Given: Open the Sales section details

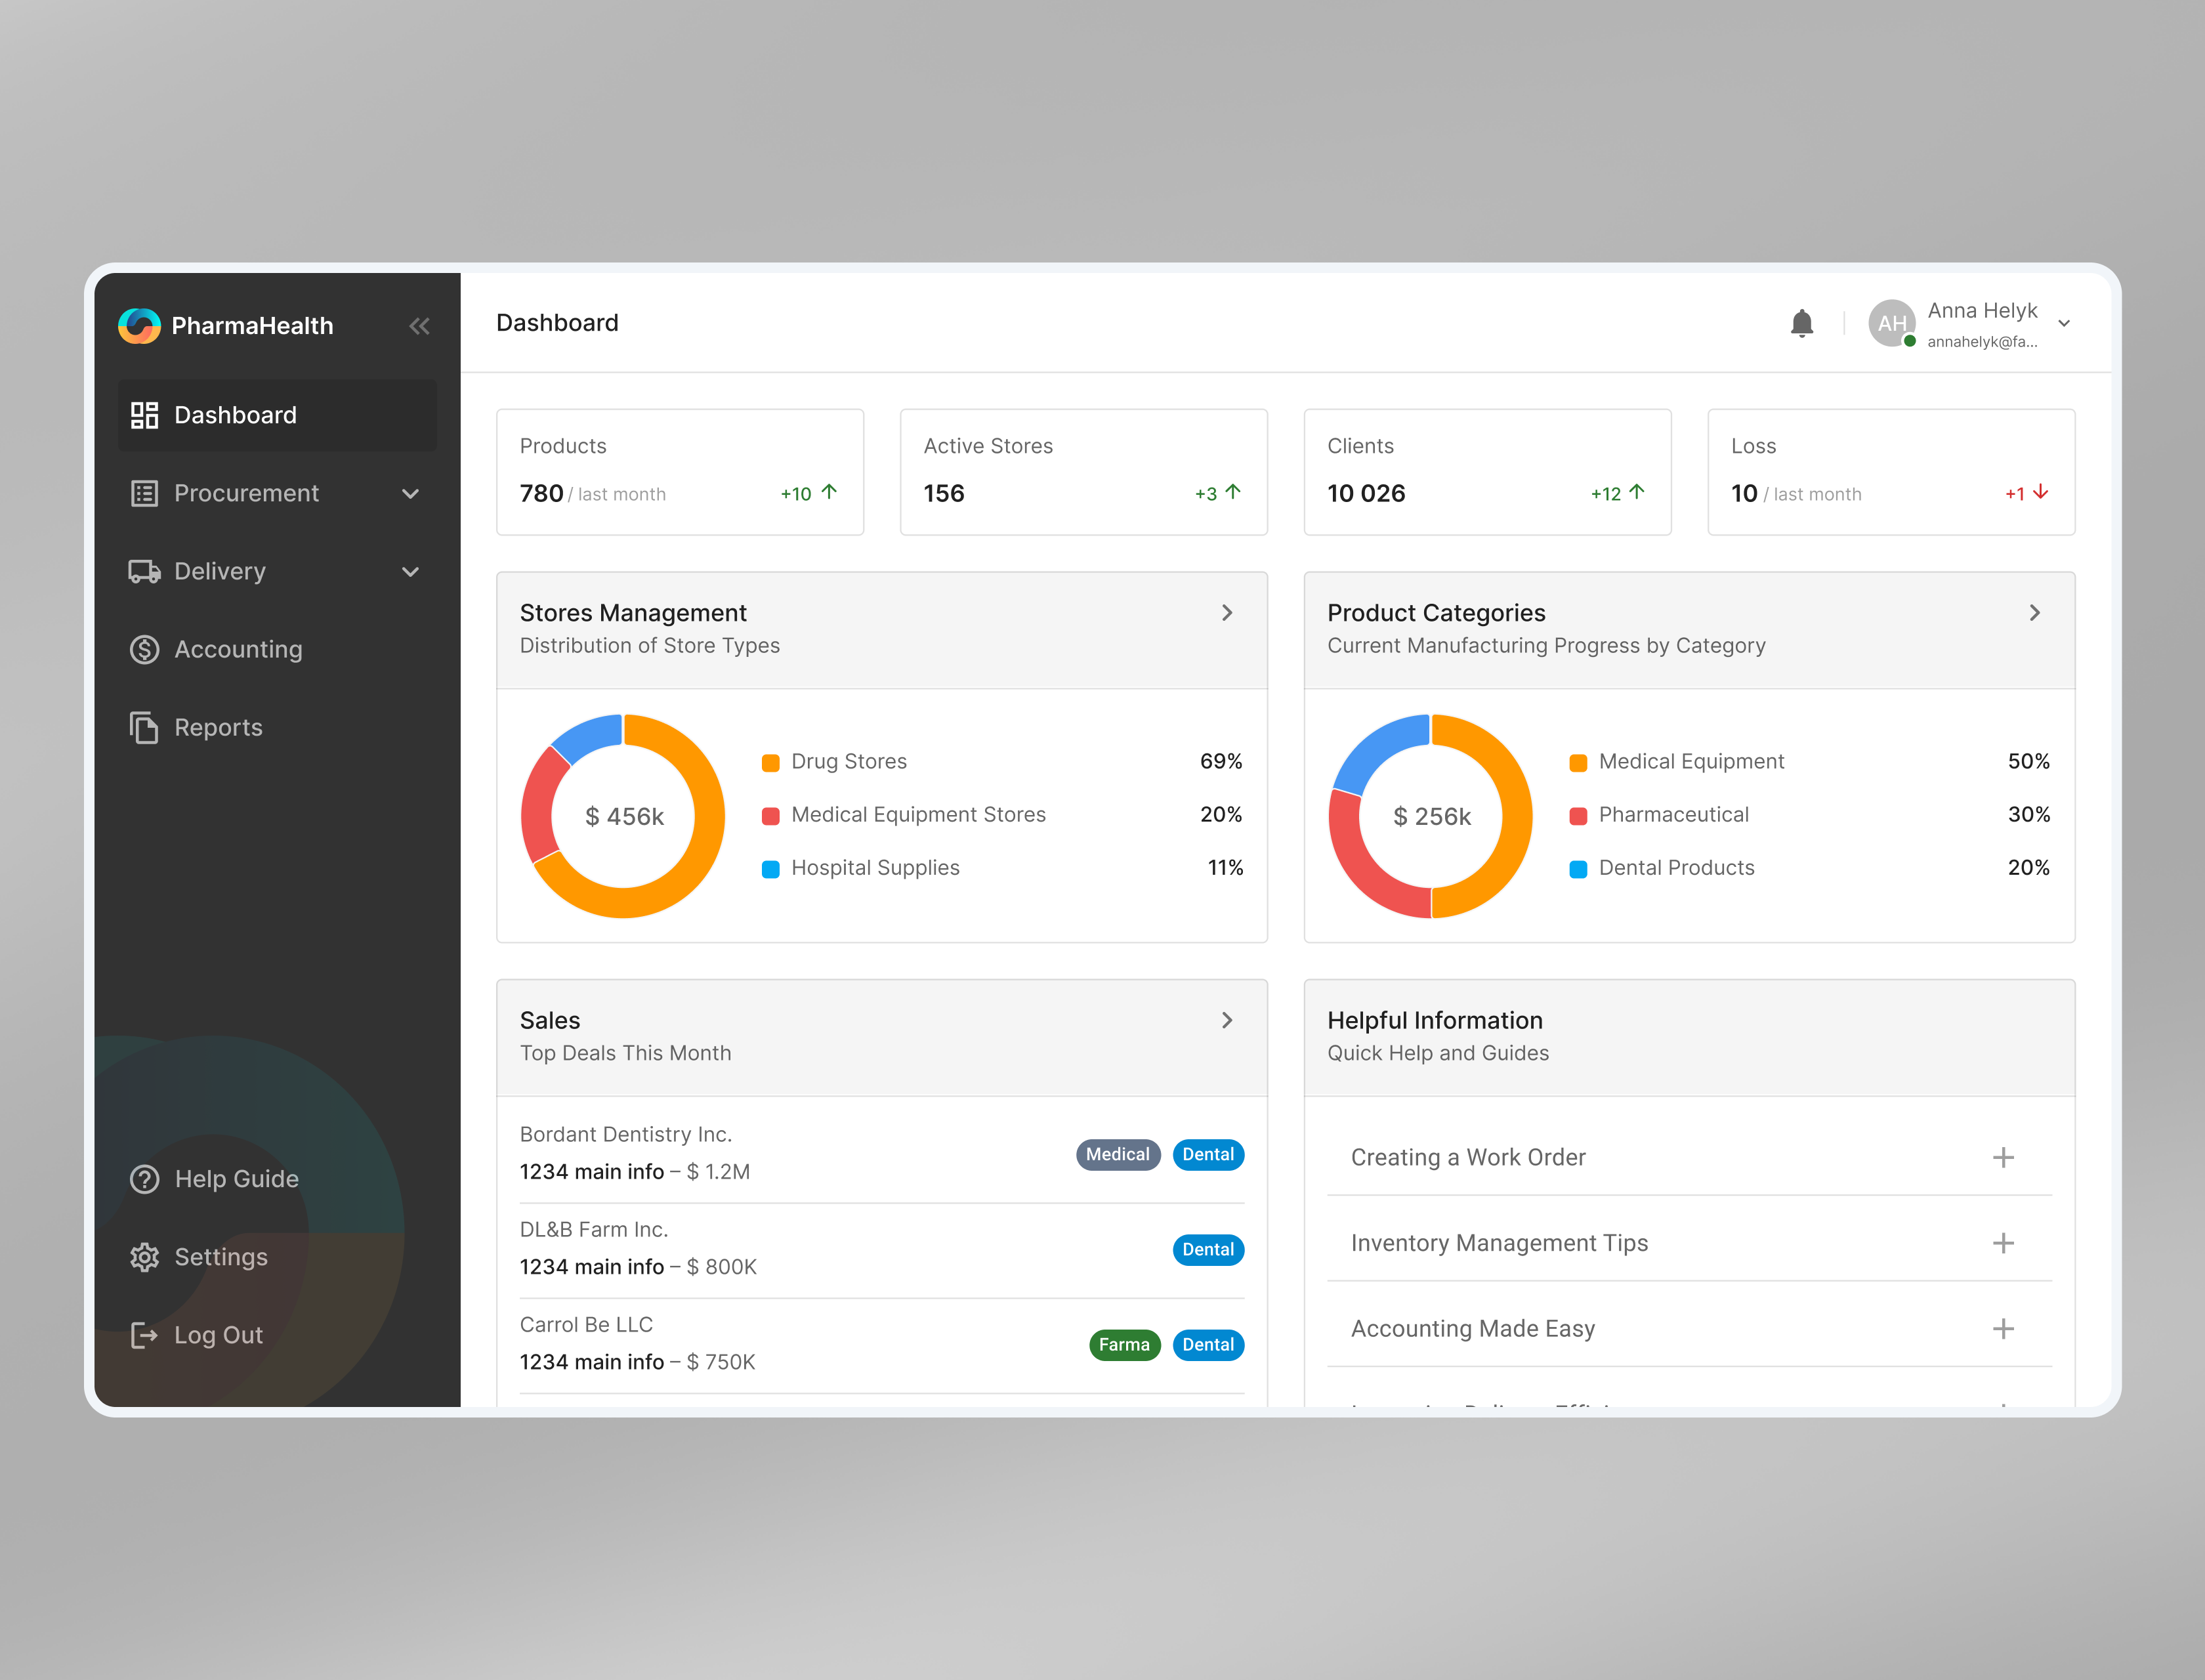Looking at the screenshot, I should (x=1228, y=1020).
